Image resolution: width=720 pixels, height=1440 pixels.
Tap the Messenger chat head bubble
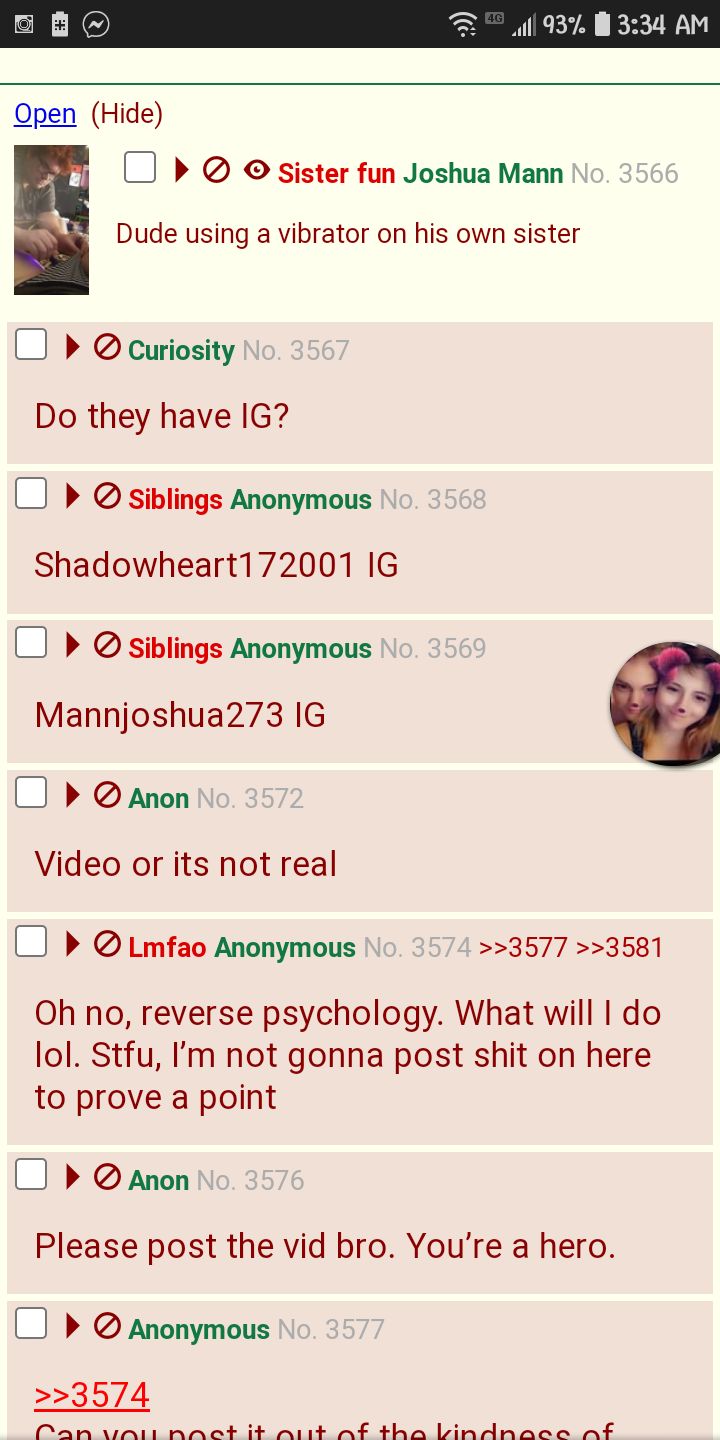click(x=665, y=704)
